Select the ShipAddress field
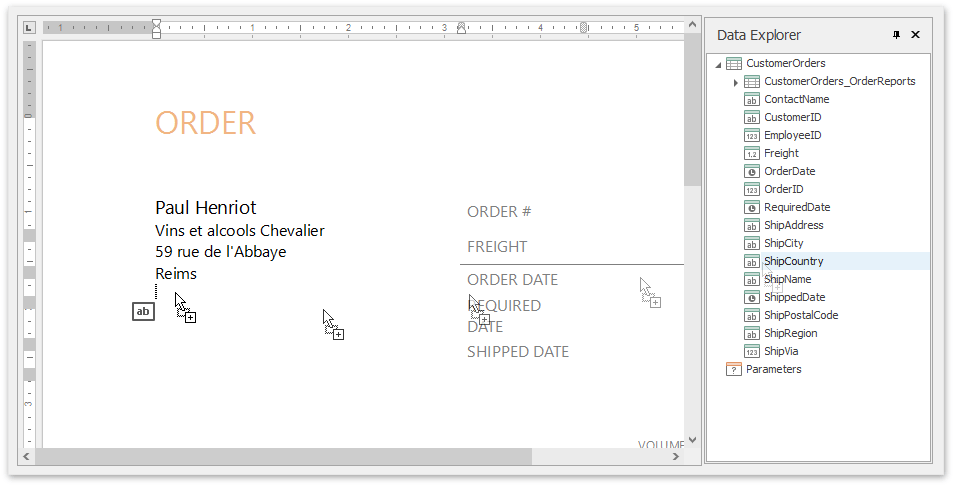The height and width of the screenshot is (488, 956). tap(794, 225)
